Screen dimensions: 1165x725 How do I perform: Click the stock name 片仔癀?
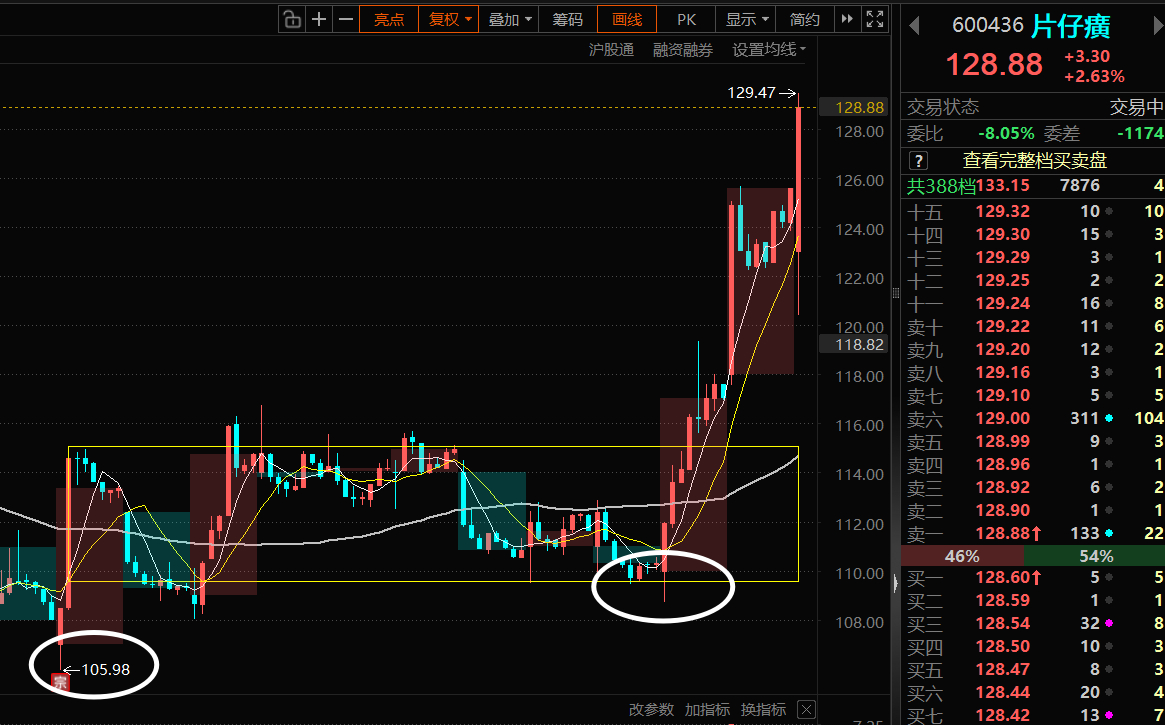pyautogui.click(x=1071, y=27)
